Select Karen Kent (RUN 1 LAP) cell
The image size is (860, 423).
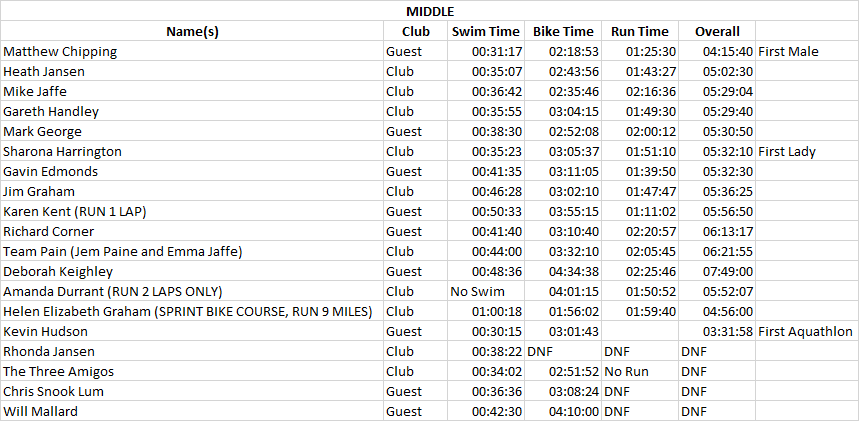click(77, 211)
